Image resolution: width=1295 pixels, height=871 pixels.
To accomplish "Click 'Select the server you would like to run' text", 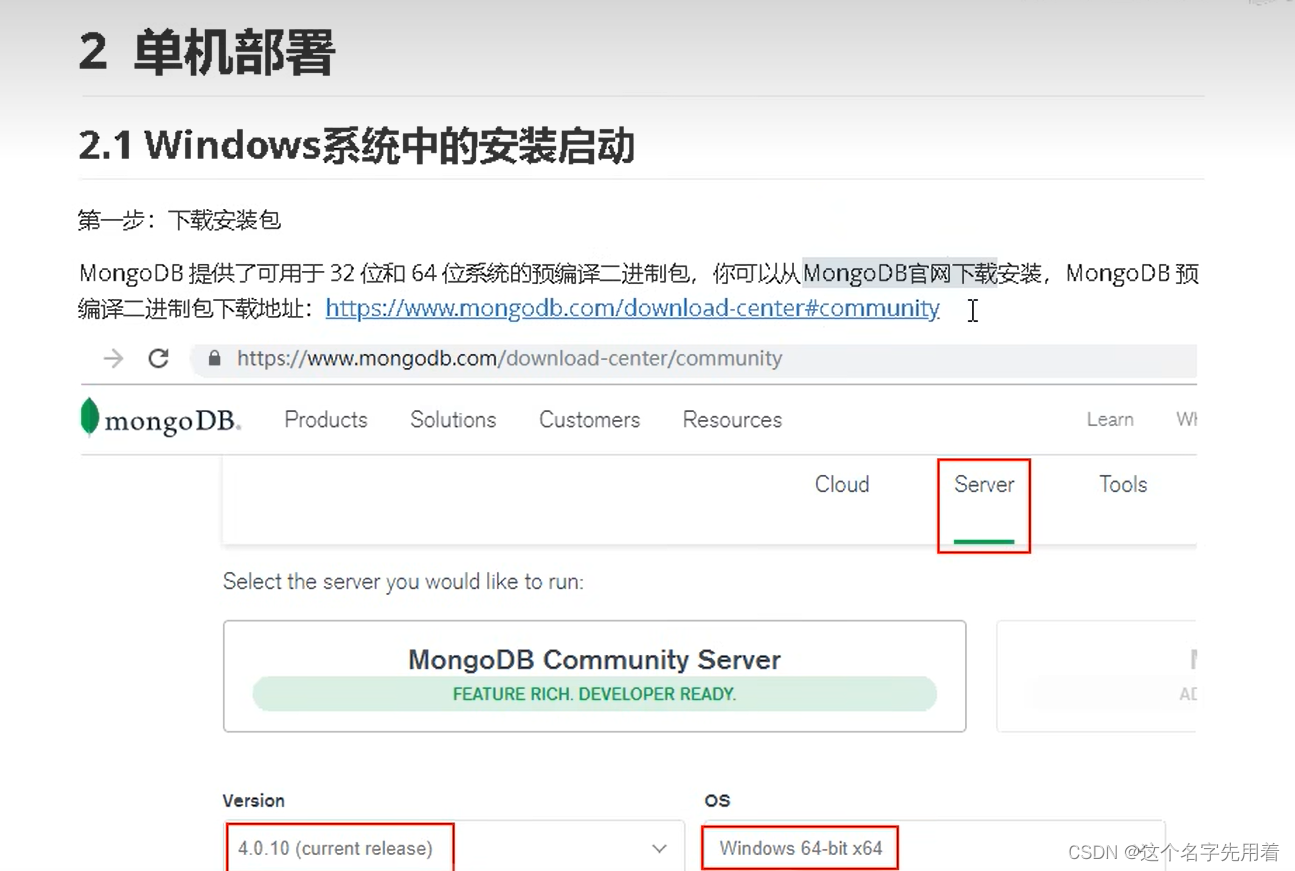I will coord(403,581).
